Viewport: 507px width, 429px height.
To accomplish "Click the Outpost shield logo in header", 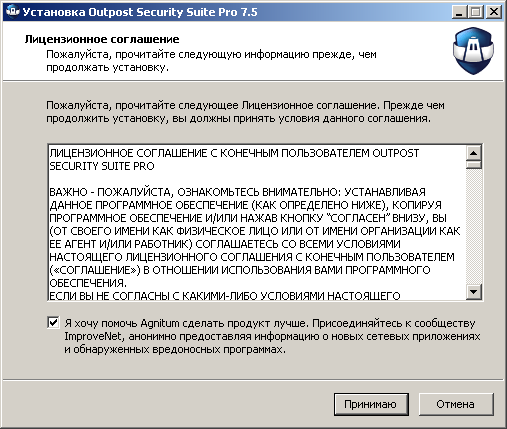I will pos(473,51).
